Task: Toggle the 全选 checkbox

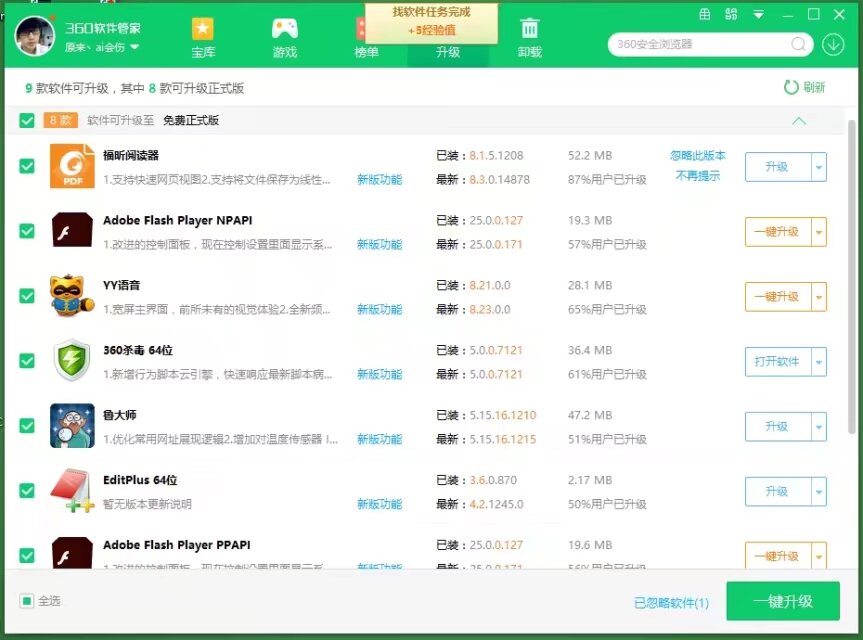Action: 27,601
